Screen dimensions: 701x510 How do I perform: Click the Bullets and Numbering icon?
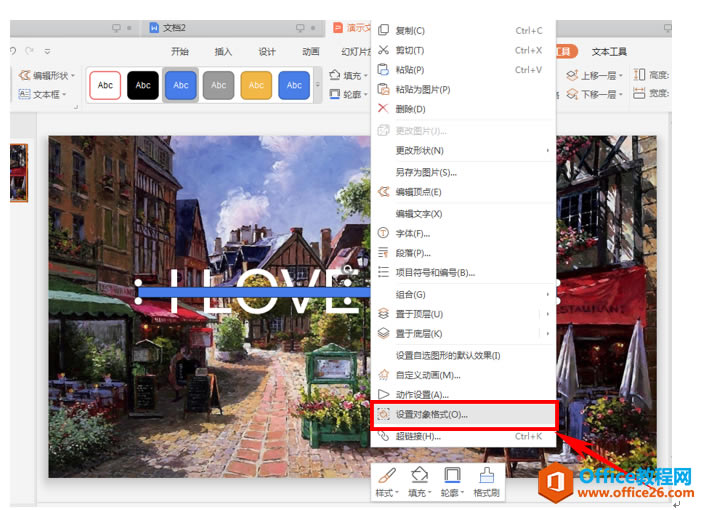pos(383,272)
